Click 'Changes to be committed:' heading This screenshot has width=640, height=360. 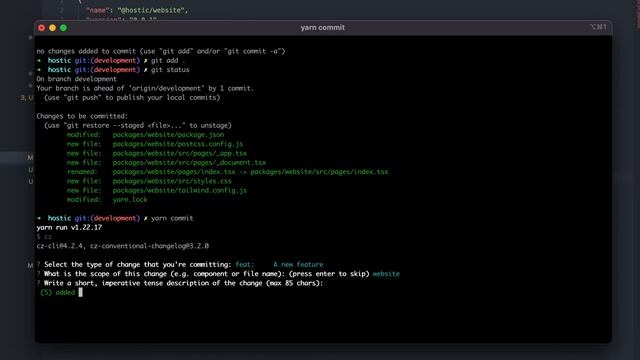click(82, 116)
